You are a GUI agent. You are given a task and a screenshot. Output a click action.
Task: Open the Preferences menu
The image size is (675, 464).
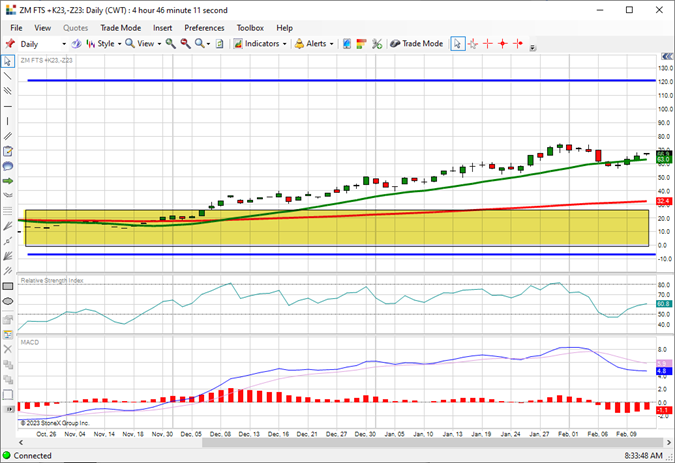coord(204,28)
